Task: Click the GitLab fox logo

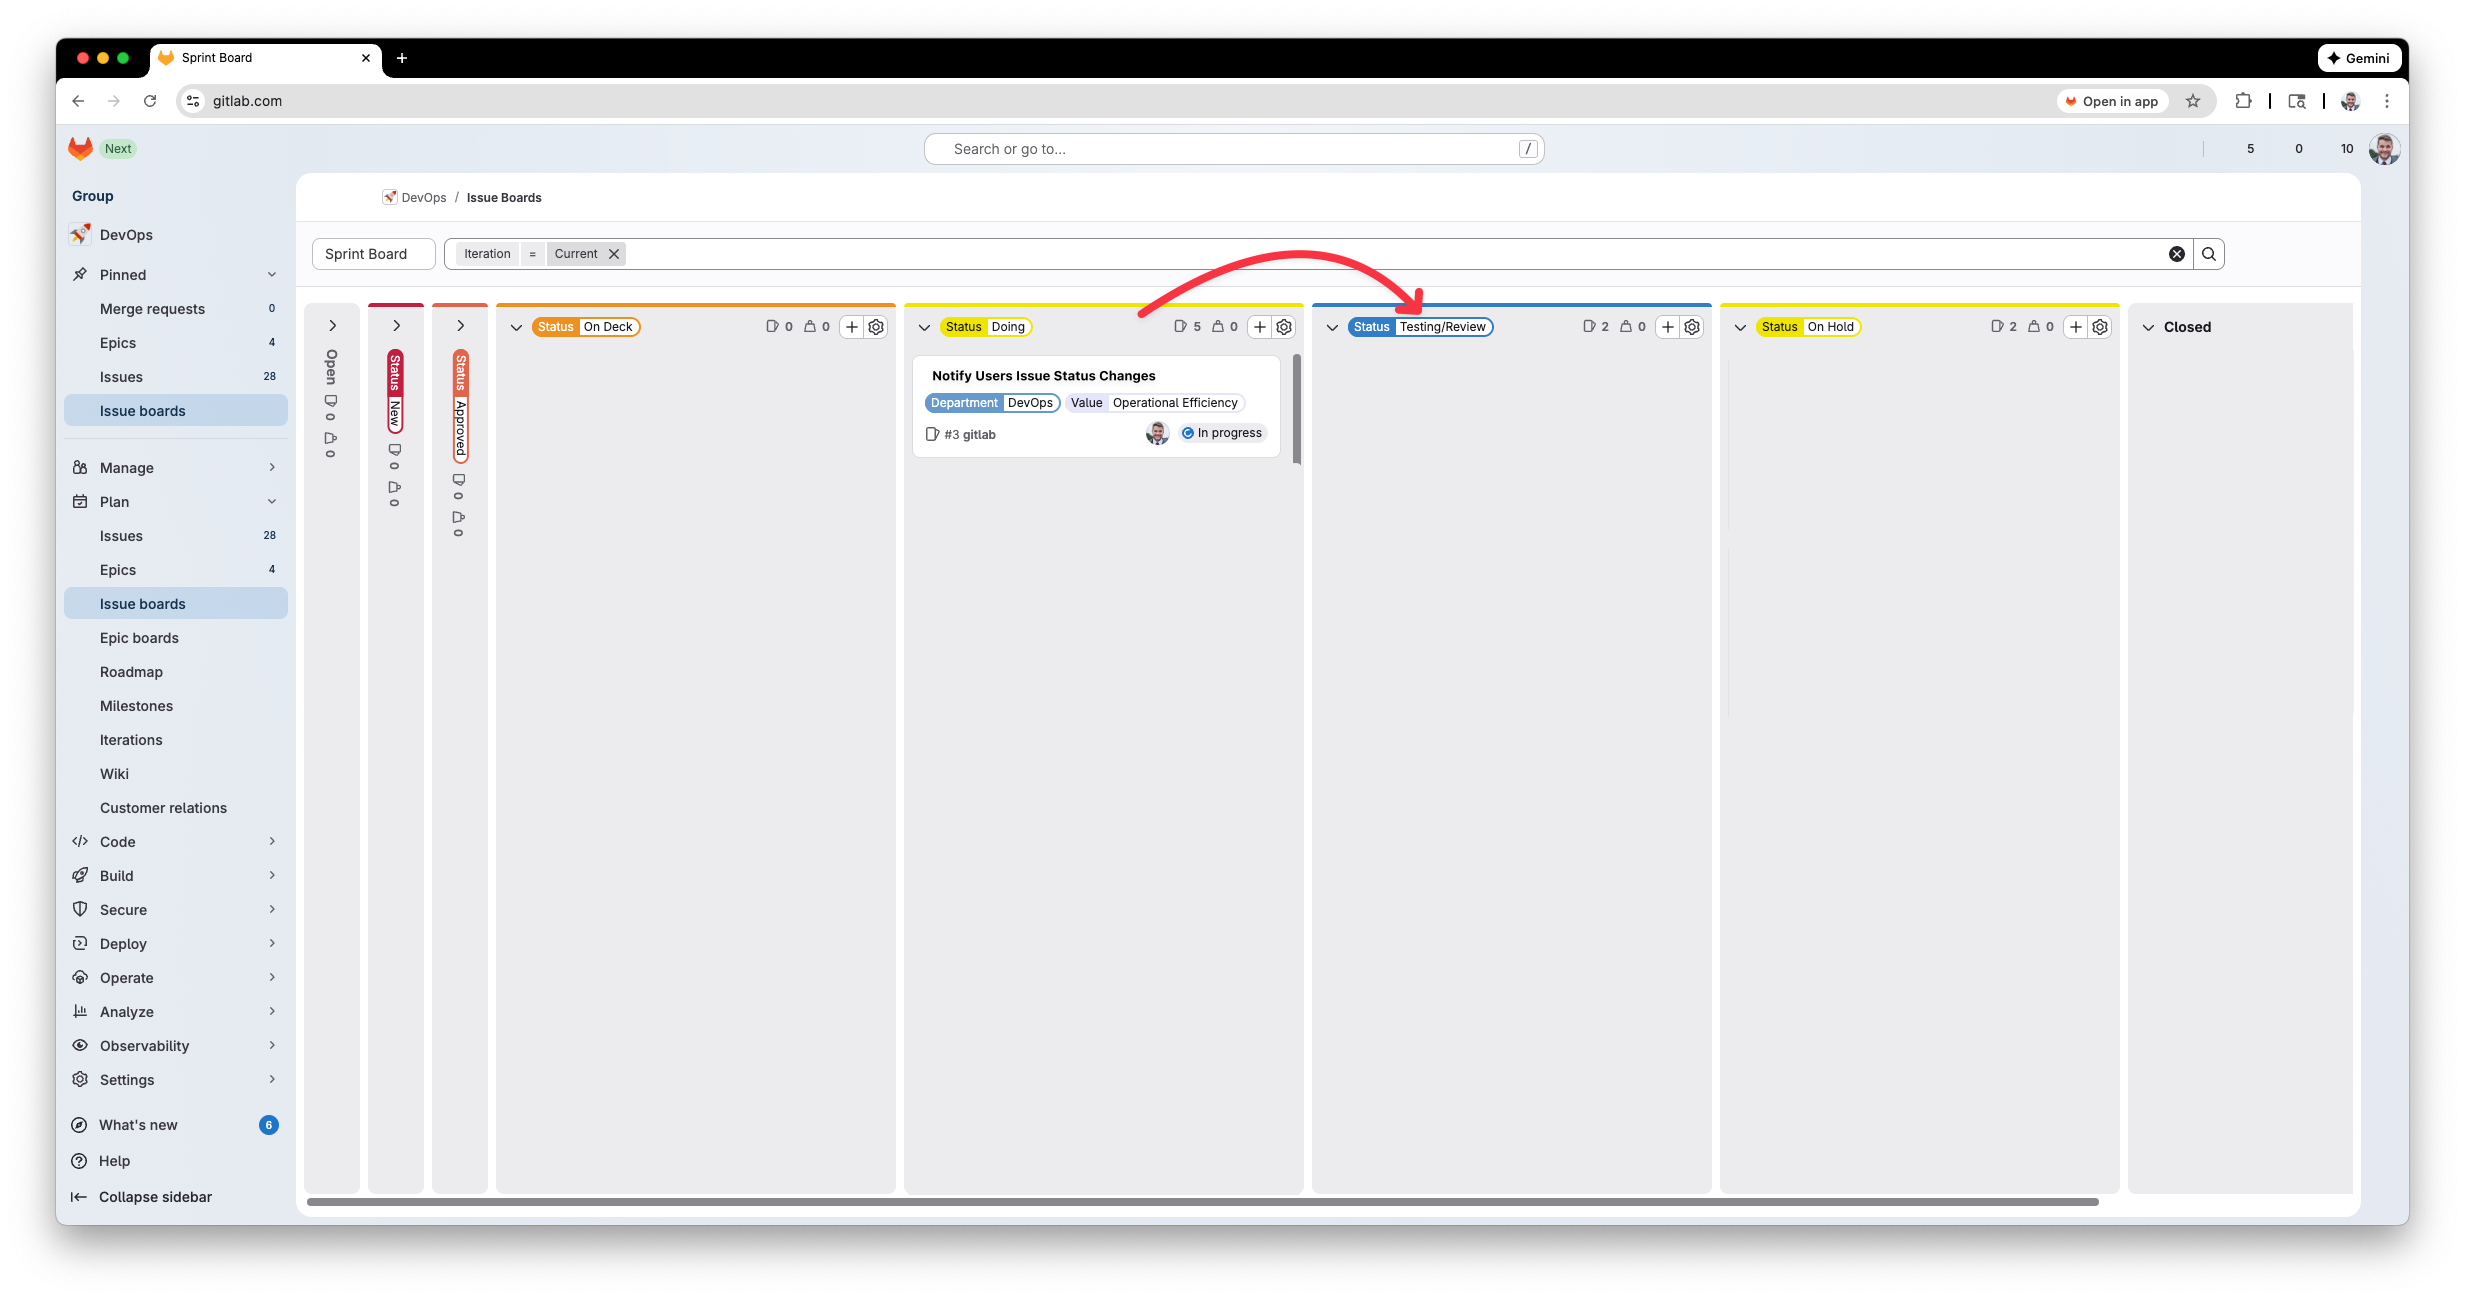Action: click(x=80, y=149)
